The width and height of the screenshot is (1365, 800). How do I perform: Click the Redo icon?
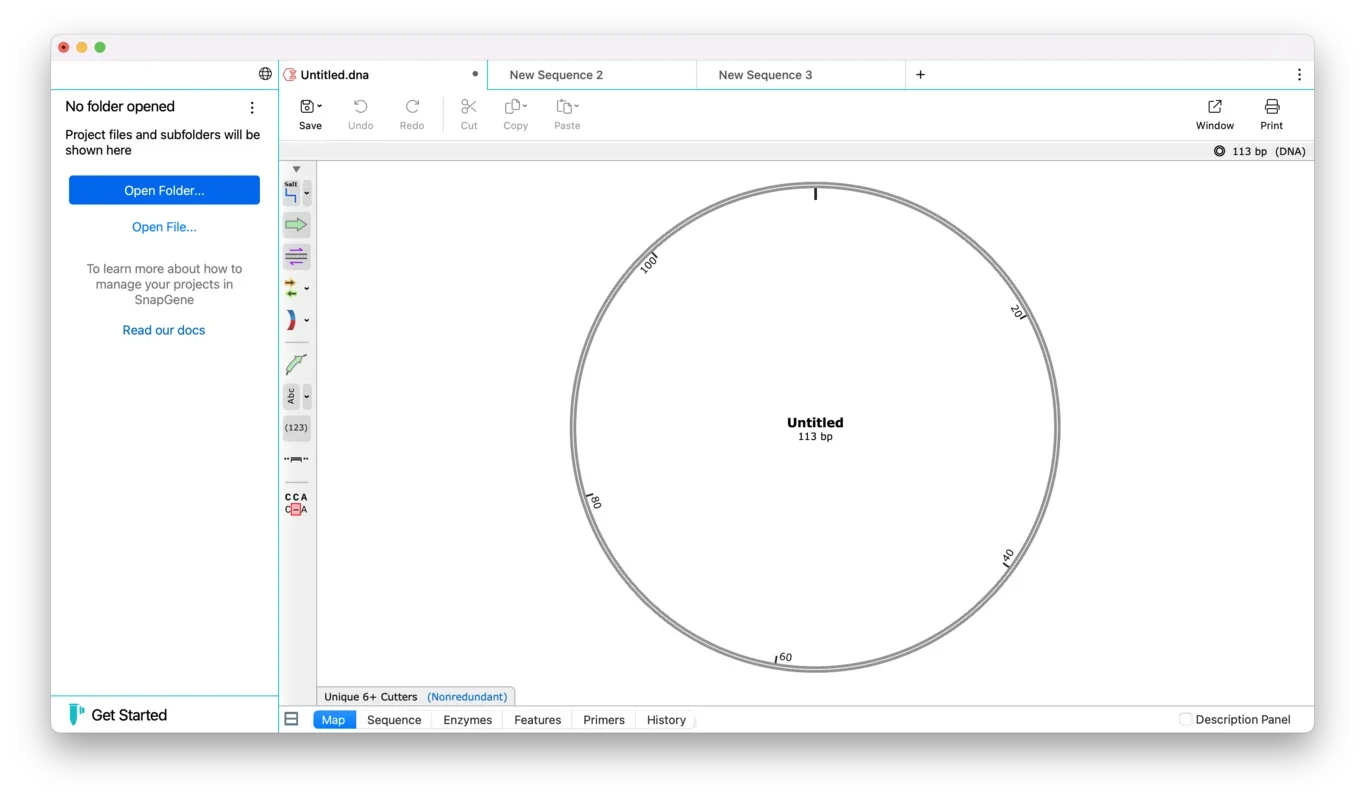tap(412, 106)
